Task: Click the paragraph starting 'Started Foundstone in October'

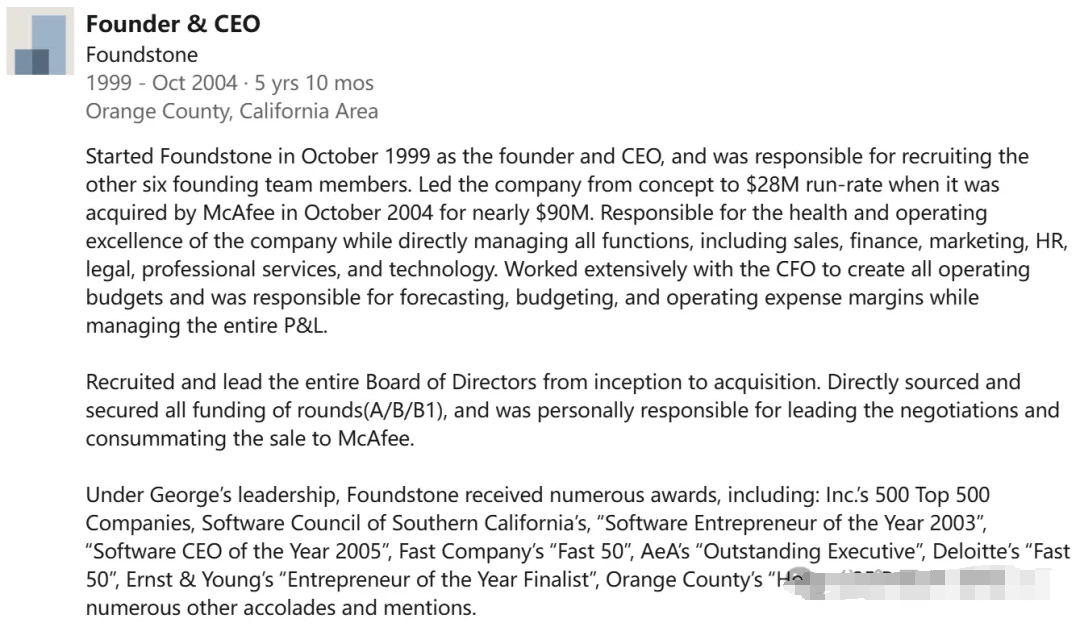Action: pyautogui.click(x=577, y=241)
